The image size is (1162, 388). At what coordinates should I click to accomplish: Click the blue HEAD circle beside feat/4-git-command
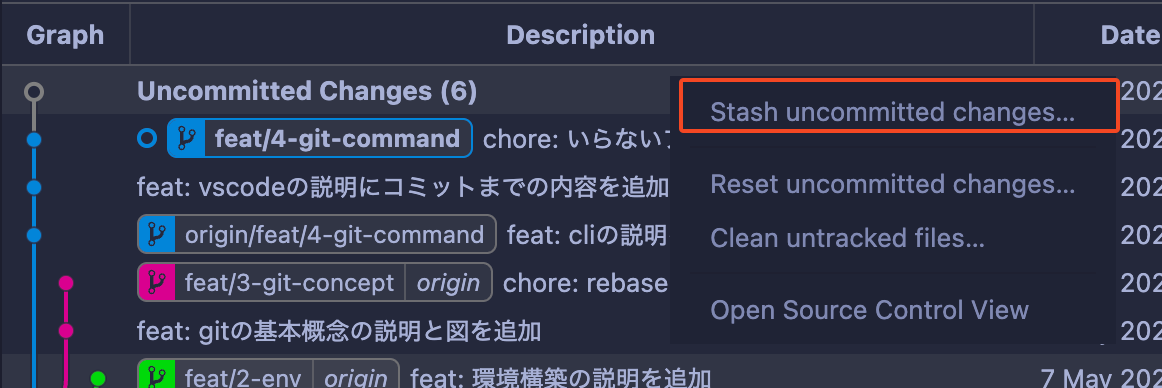coord(147,138)
